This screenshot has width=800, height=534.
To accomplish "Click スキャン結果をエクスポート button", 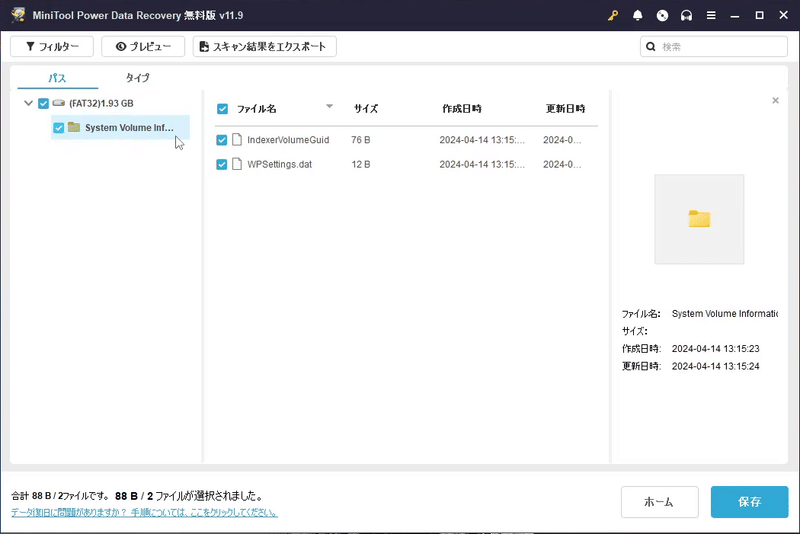I will 264,46.
